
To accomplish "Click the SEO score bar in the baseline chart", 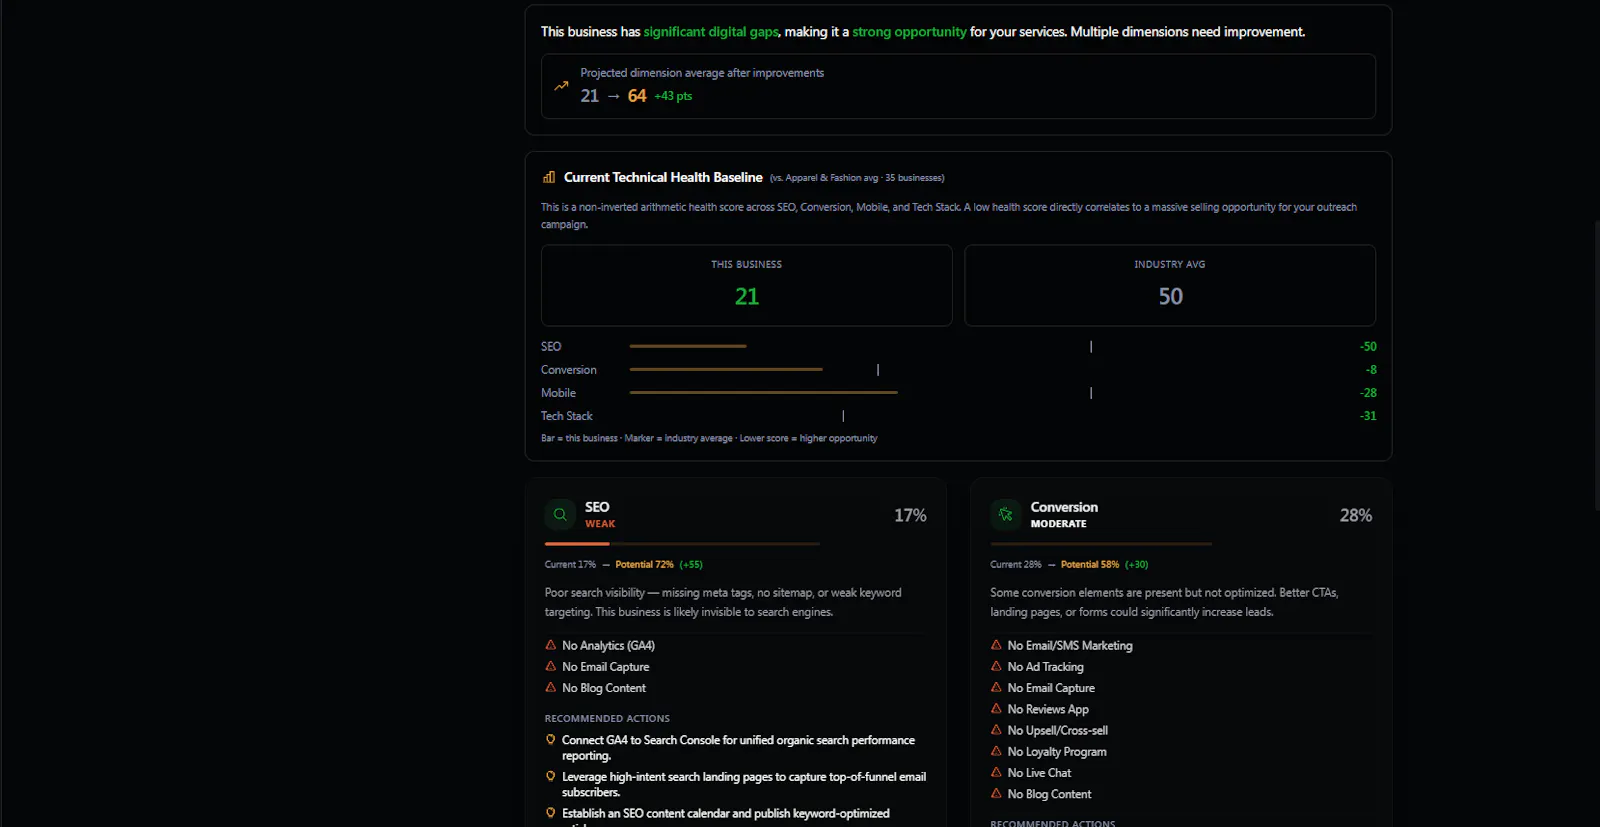I will click(x=688, y=346).
